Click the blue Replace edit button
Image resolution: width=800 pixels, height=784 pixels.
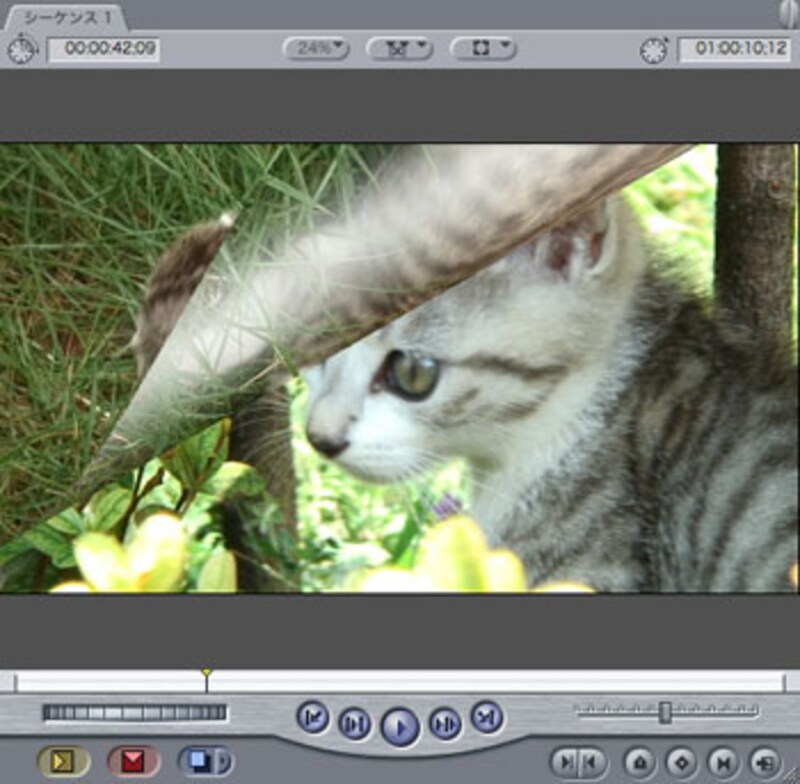[197, 762]
